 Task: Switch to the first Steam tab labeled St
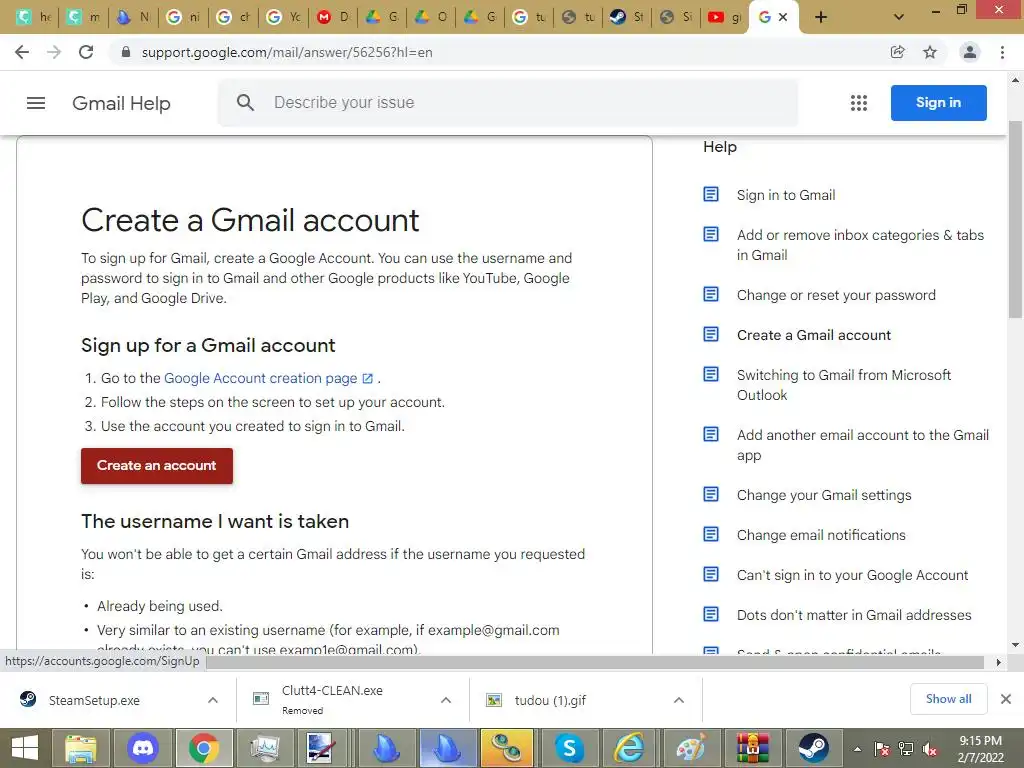coord(626,18)
